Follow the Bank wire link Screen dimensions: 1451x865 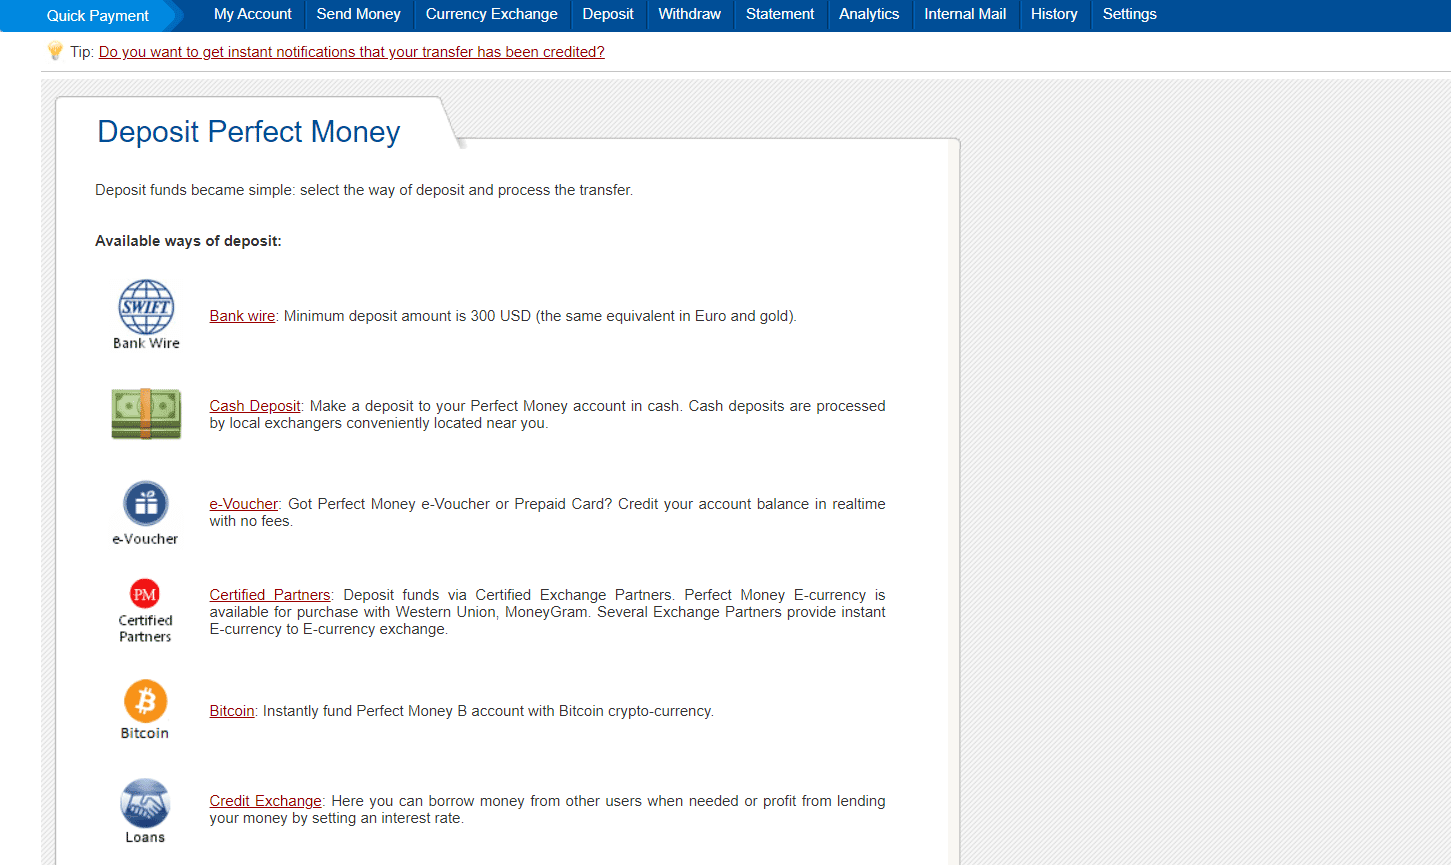(x=242, y=316)
